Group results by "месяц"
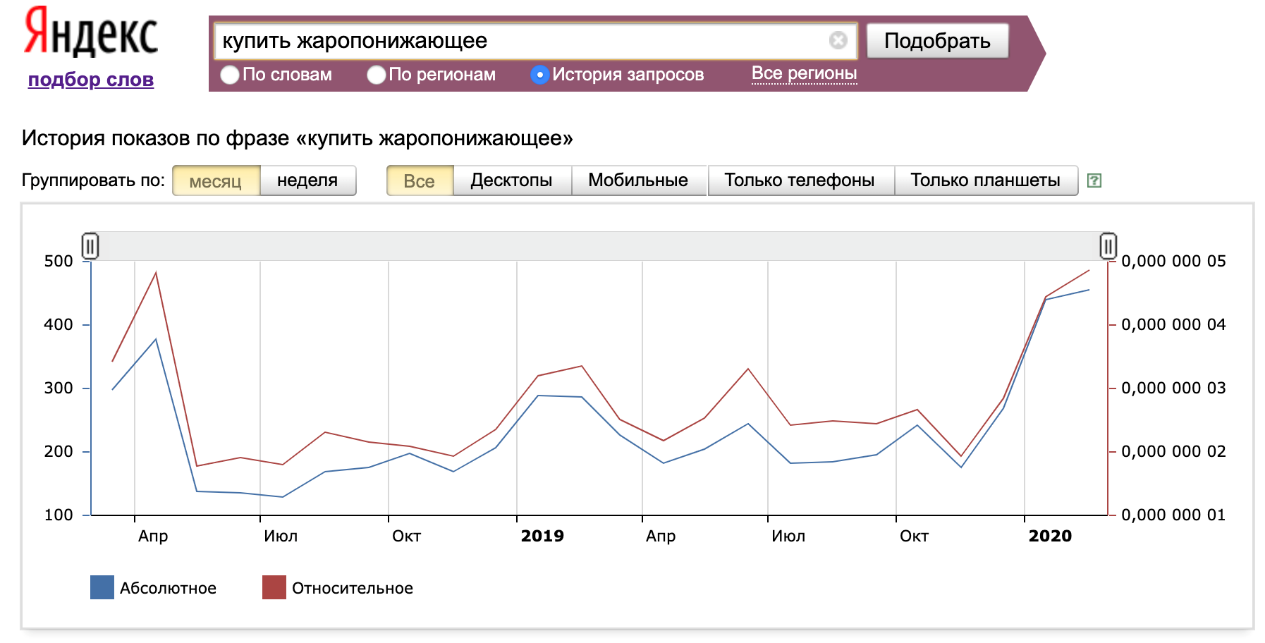Viewport: 1265px width, 643px height. tap(216, 181)
